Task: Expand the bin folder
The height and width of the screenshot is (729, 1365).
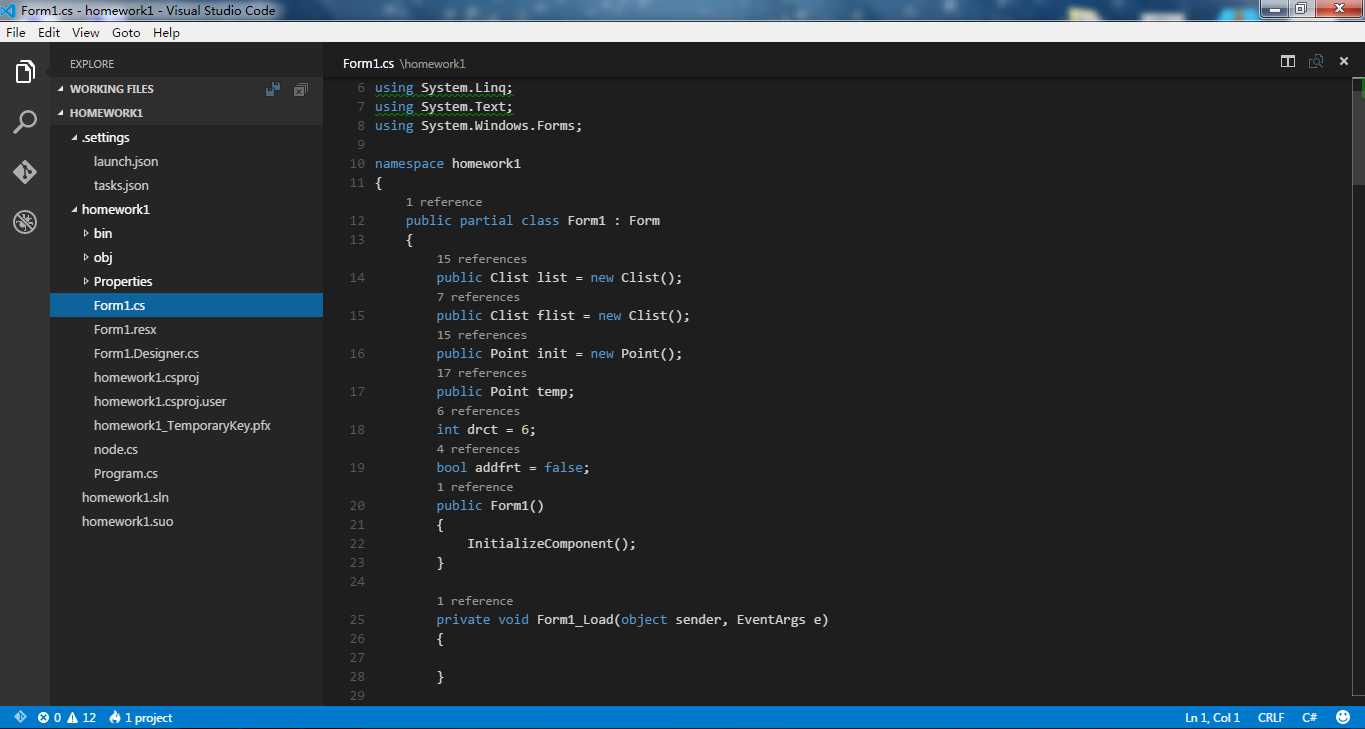Action: point(103,233)
